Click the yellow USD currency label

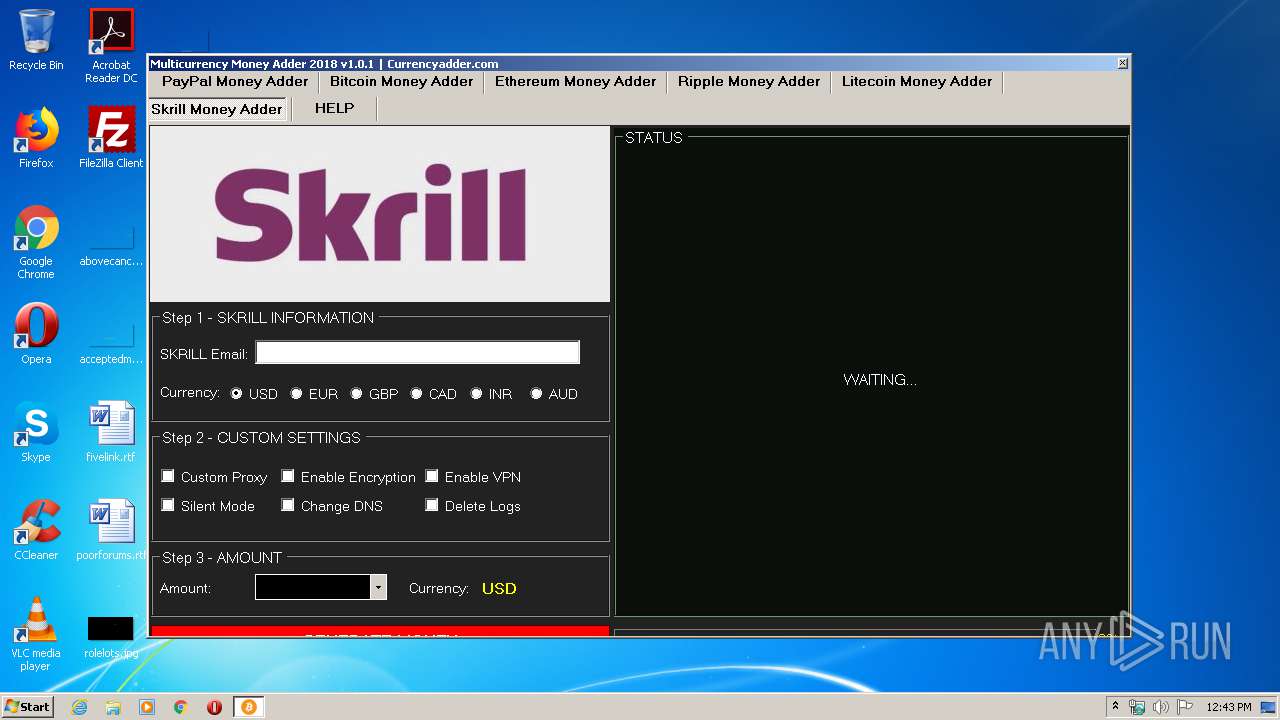(x=499, y=588)
